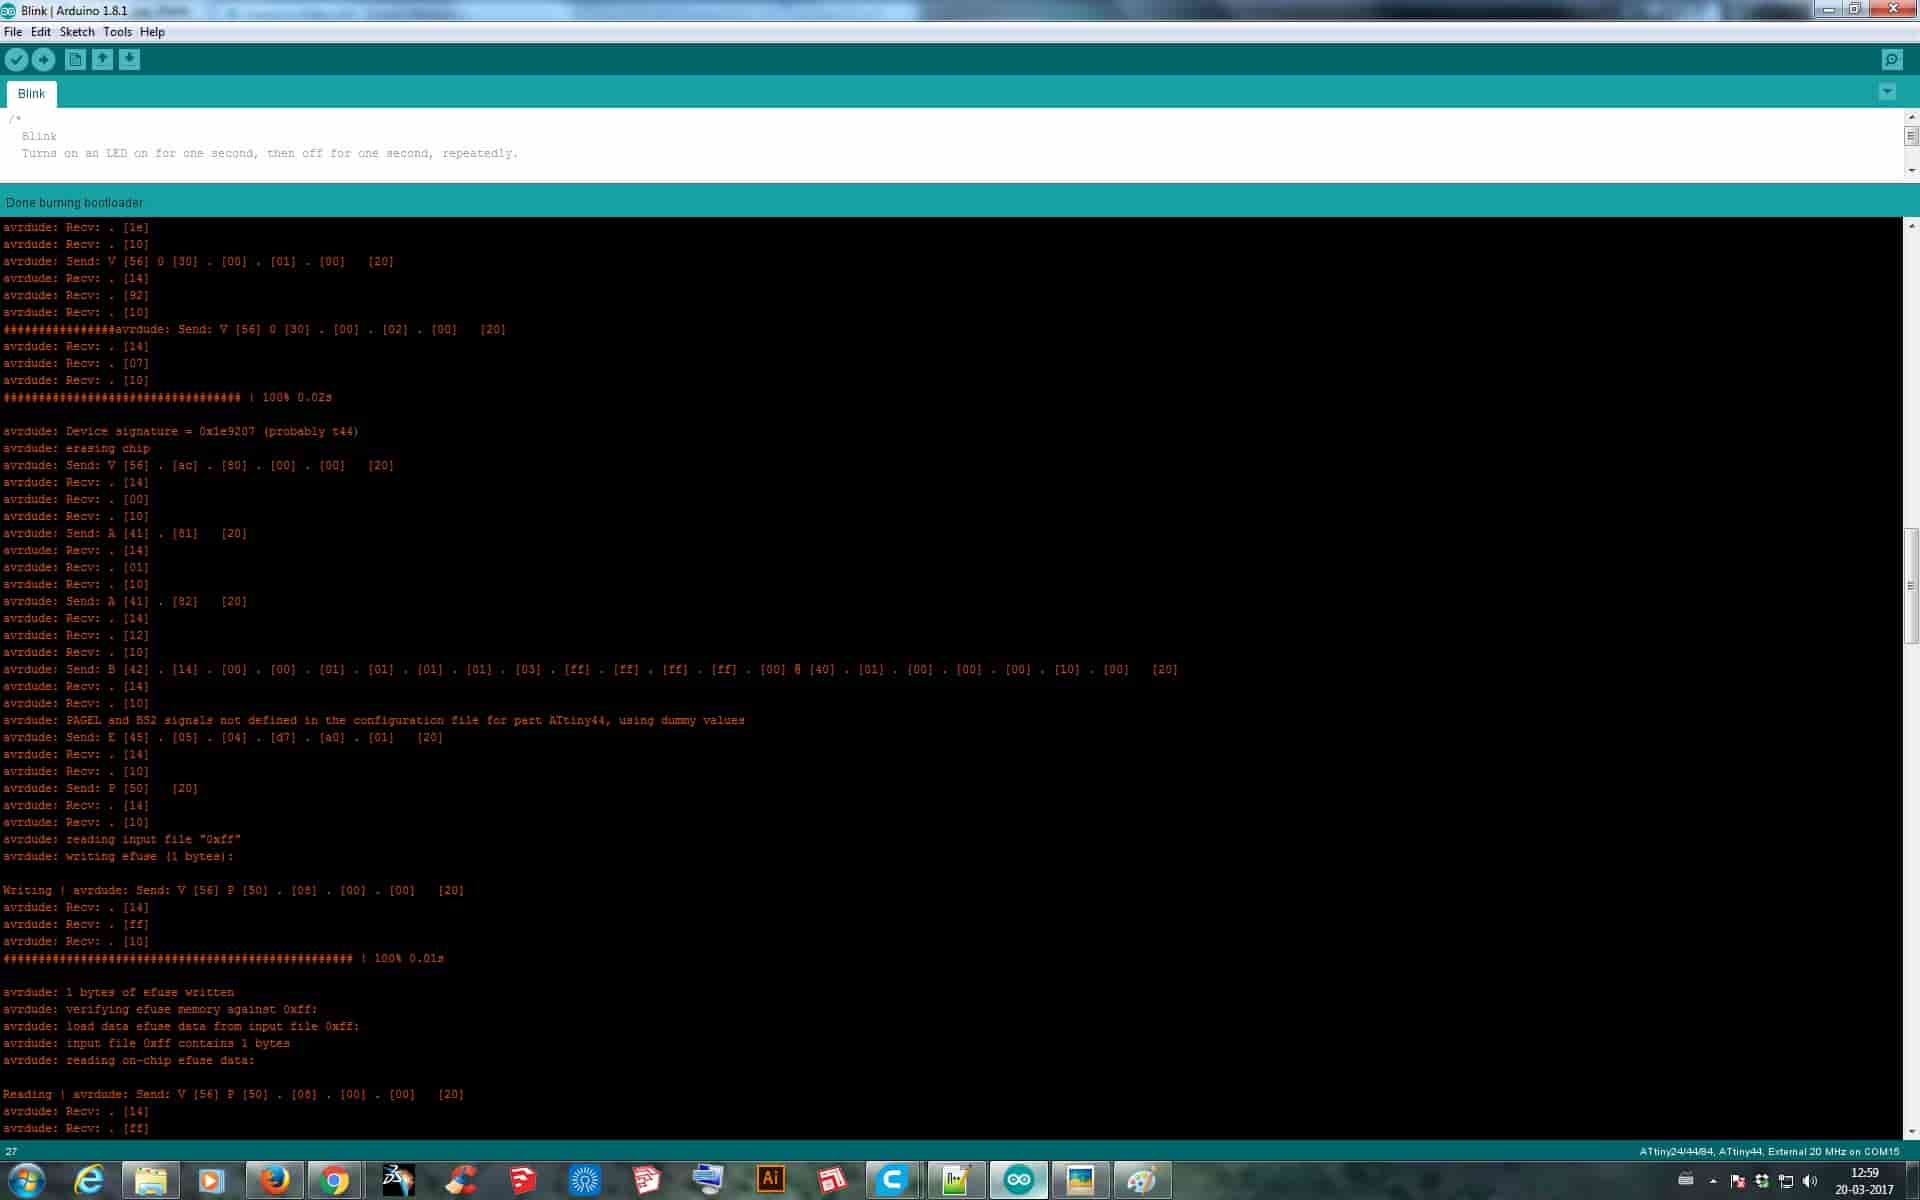
Task: Open the blue circular-burst app icon in taskbar
Action: point(584,1181)
